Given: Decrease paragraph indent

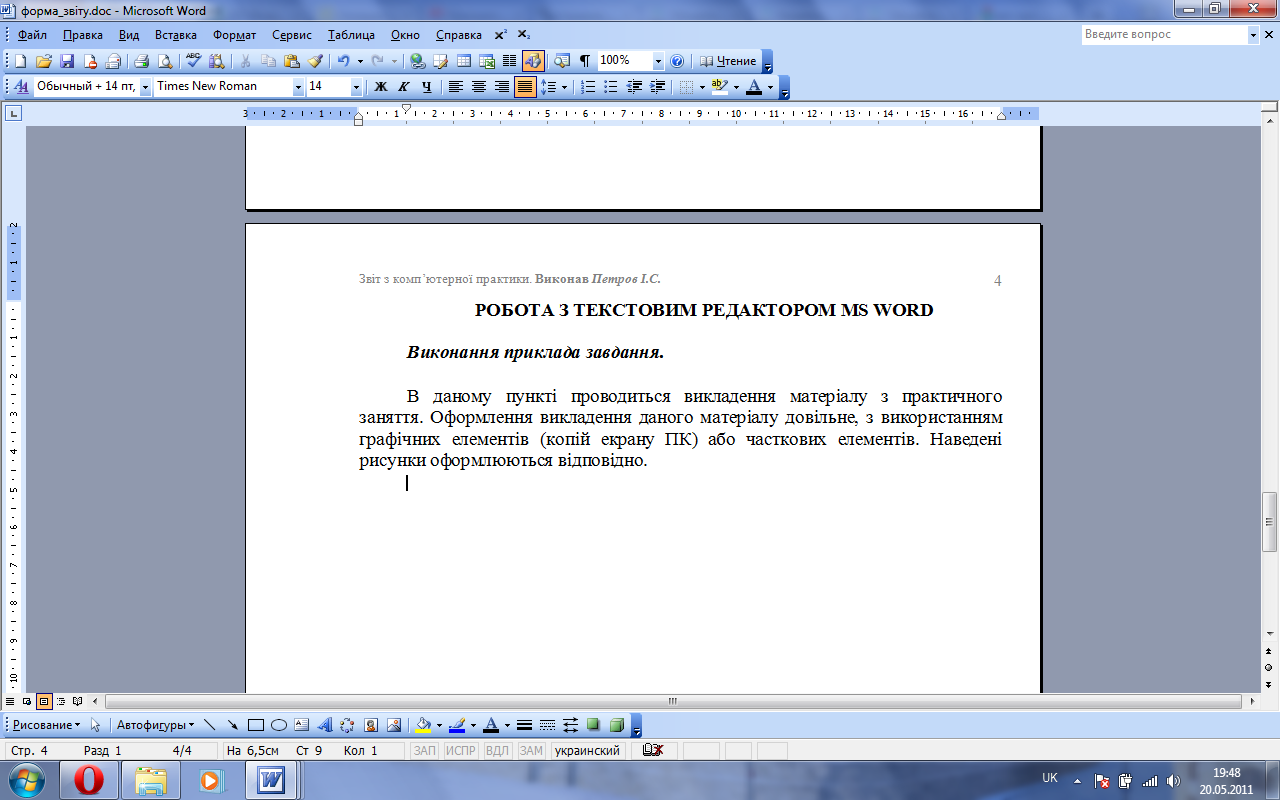Looking at the screenshot, I should pyautogui.click(x=634, y=87).
